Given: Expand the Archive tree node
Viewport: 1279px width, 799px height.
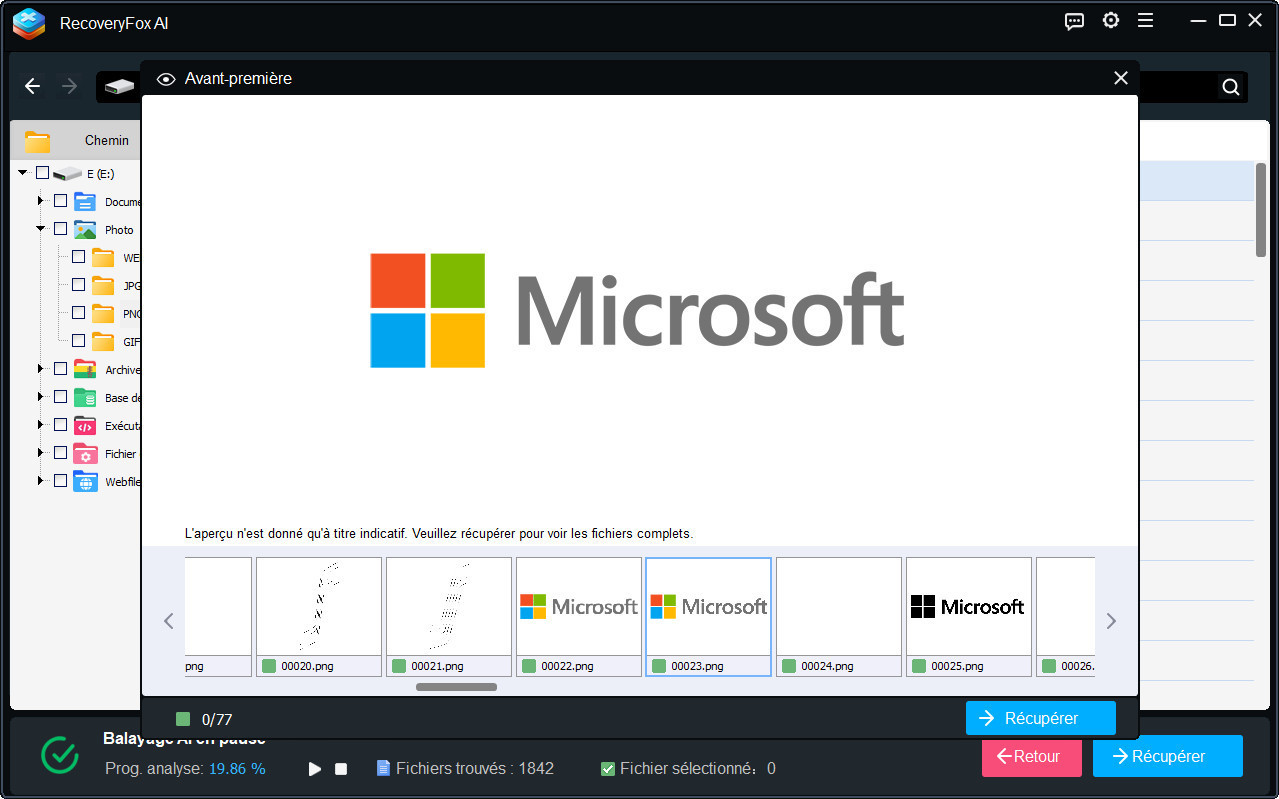Looking at the screenshot, I should pos(41,369).
